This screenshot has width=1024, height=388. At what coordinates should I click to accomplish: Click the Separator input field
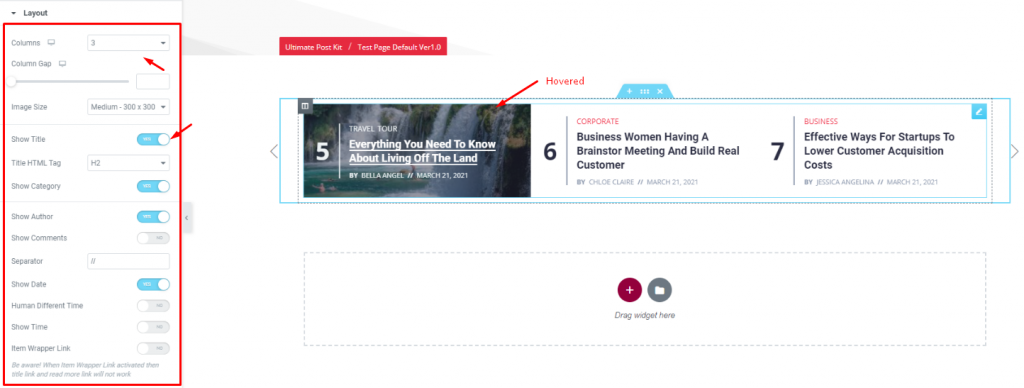click(x=129, y=261)
